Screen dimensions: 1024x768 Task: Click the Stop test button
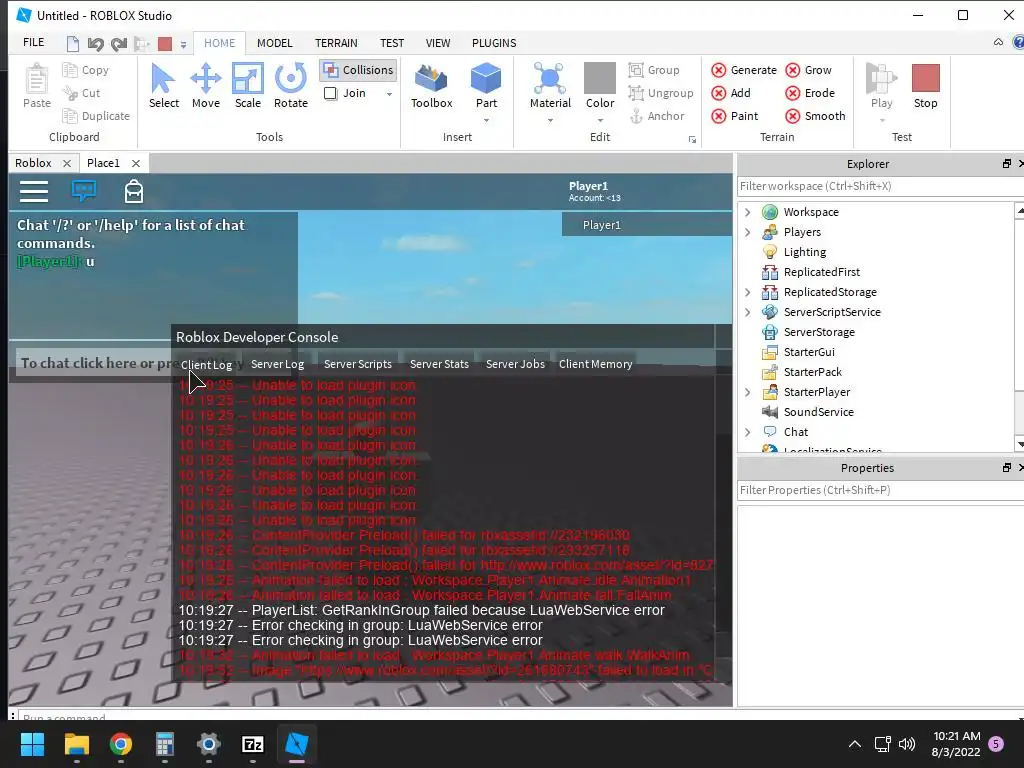925,86
